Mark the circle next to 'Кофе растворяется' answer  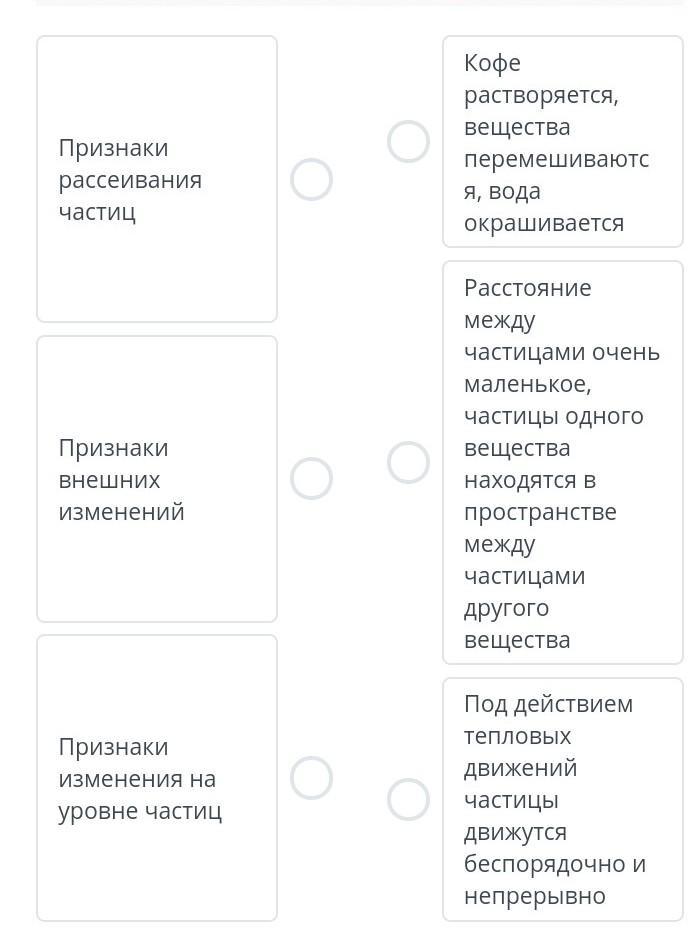(x=408, y=142)
